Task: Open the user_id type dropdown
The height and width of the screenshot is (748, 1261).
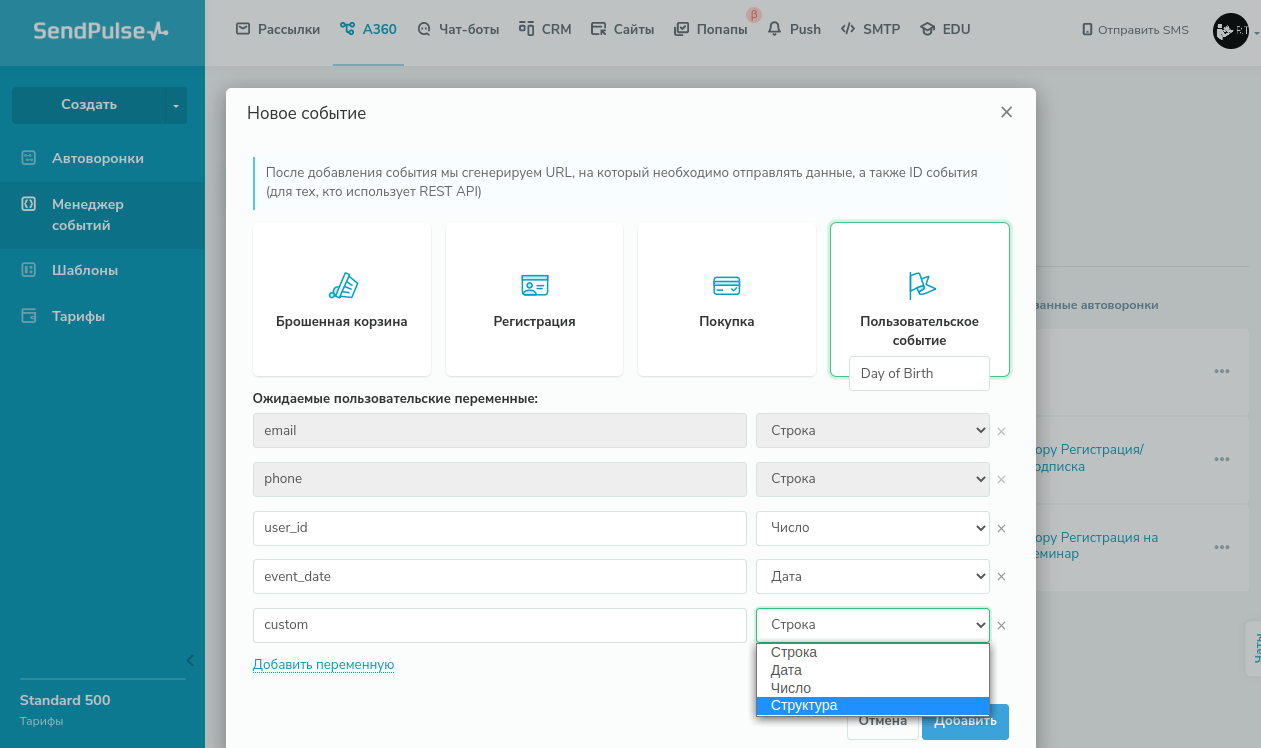Action: pyautogui.click(x=872, y=528)
